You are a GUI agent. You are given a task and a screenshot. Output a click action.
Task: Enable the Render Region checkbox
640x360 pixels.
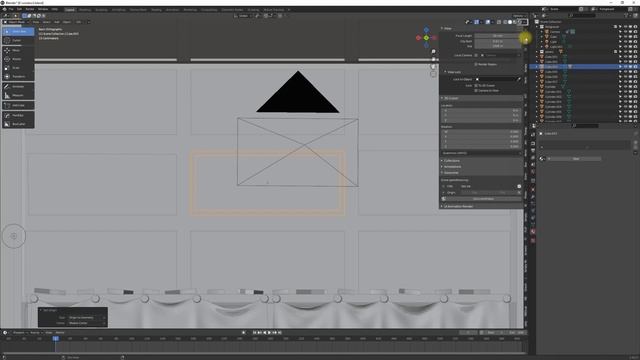[x=476, y=64]
